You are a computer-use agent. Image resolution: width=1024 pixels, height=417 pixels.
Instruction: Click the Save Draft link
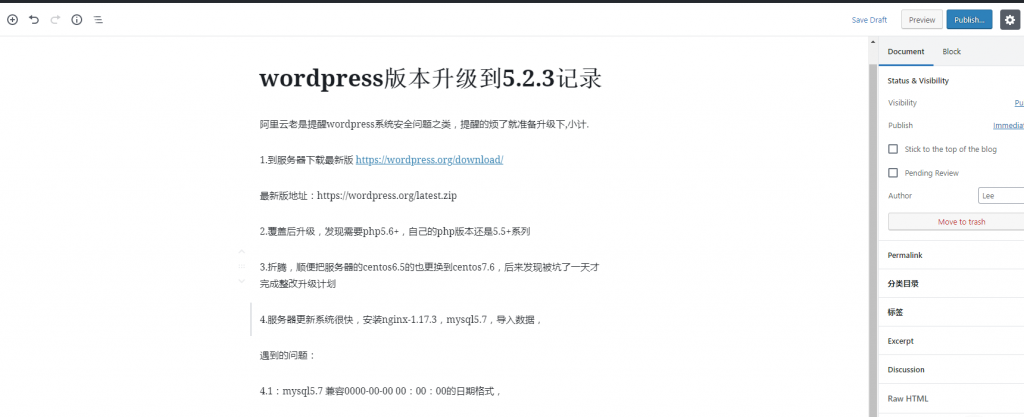(x=869, y=19)
